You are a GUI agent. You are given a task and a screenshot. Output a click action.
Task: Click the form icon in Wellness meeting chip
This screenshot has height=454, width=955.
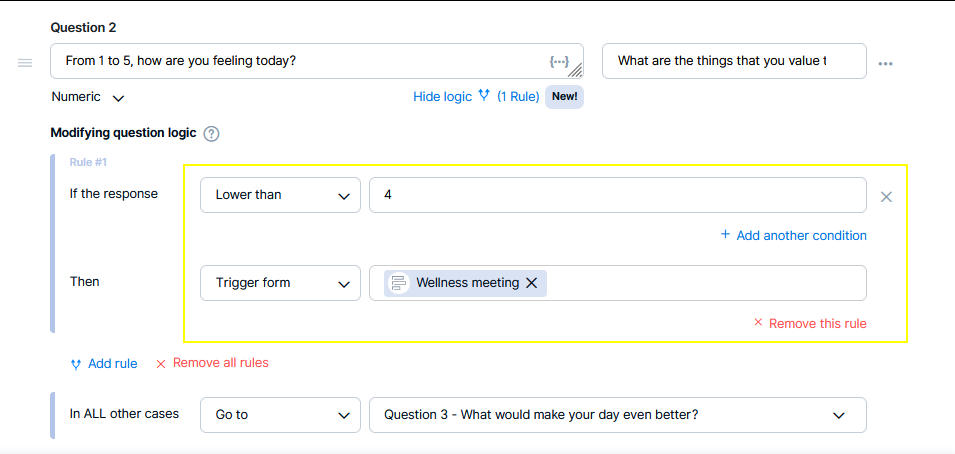click(x=399, y=283)
